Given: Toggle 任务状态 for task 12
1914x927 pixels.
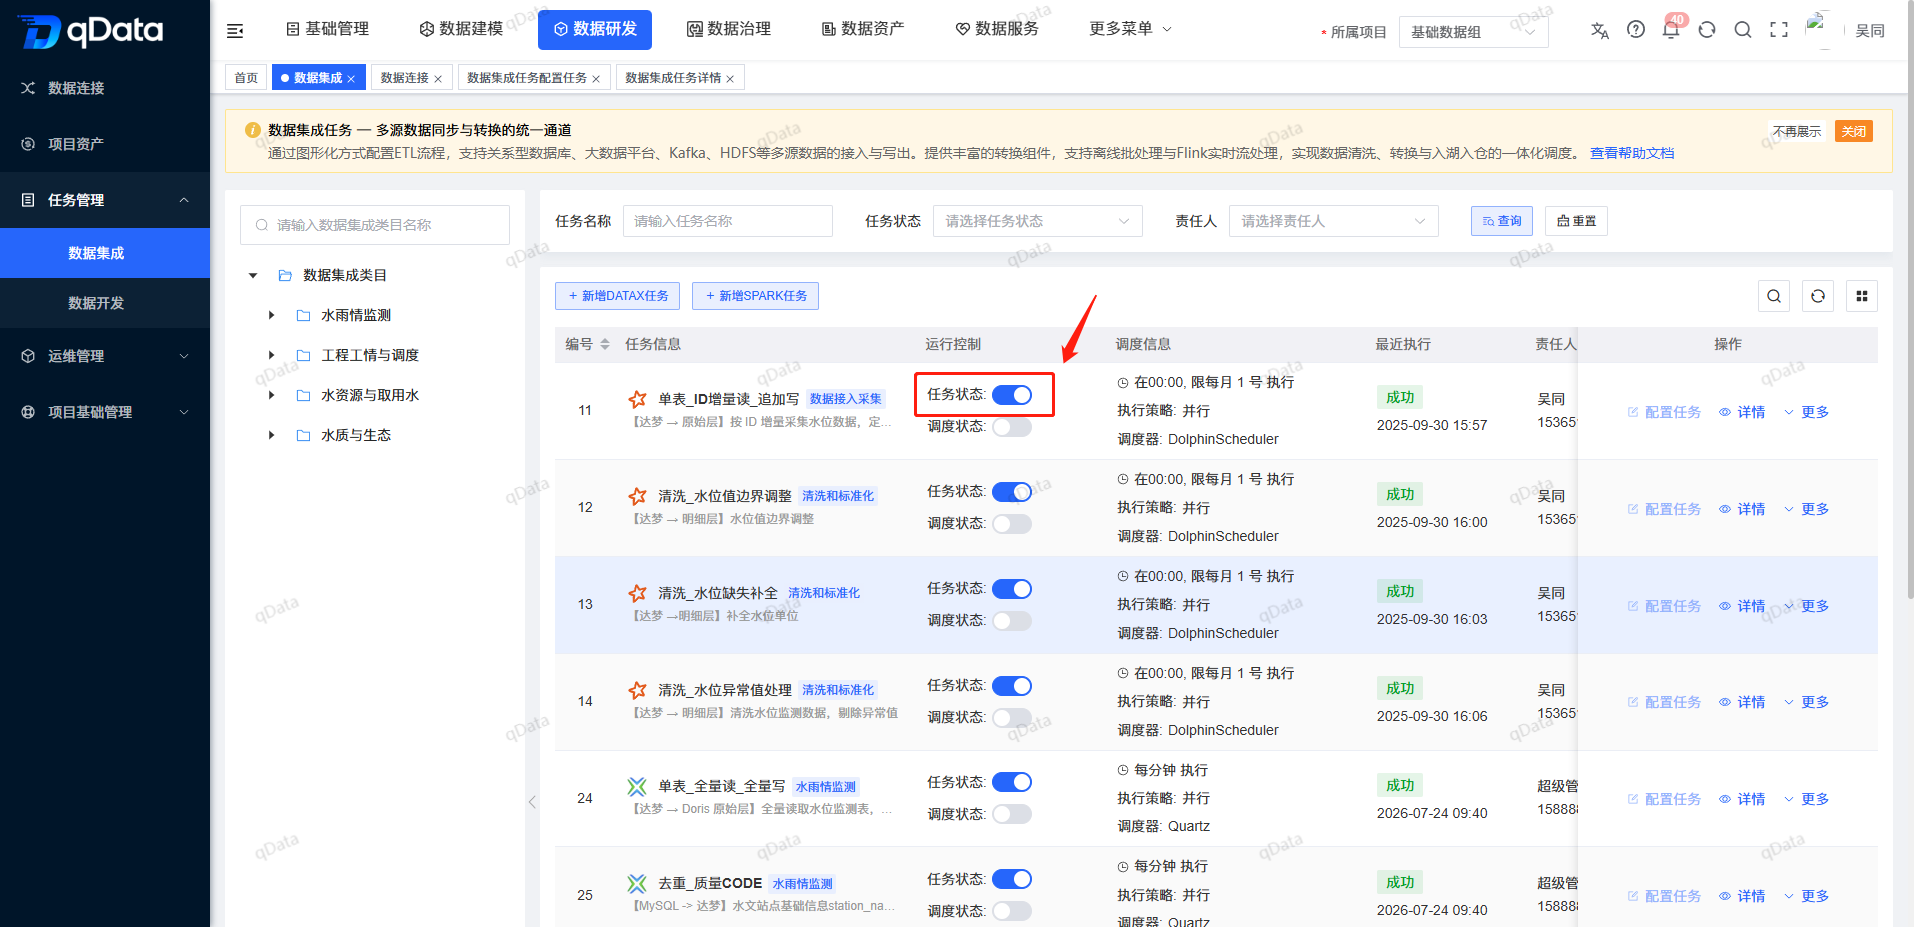Looking at the screenshot, I should point(1012,492).
